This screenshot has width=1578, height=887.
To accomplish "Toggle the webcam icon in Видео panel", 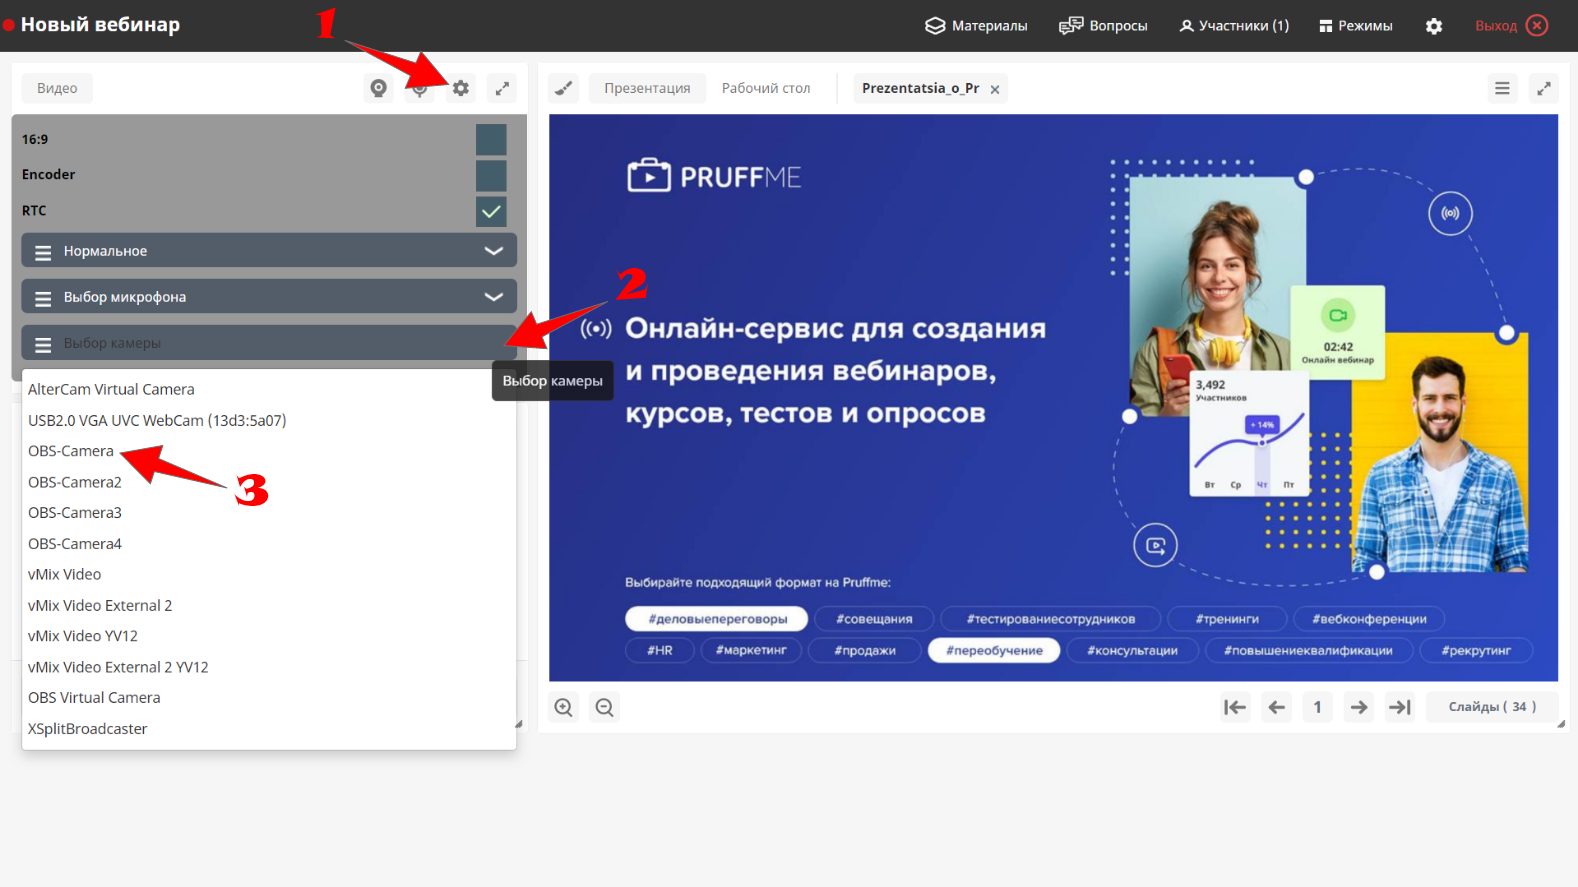I will [x=378, y=88].
